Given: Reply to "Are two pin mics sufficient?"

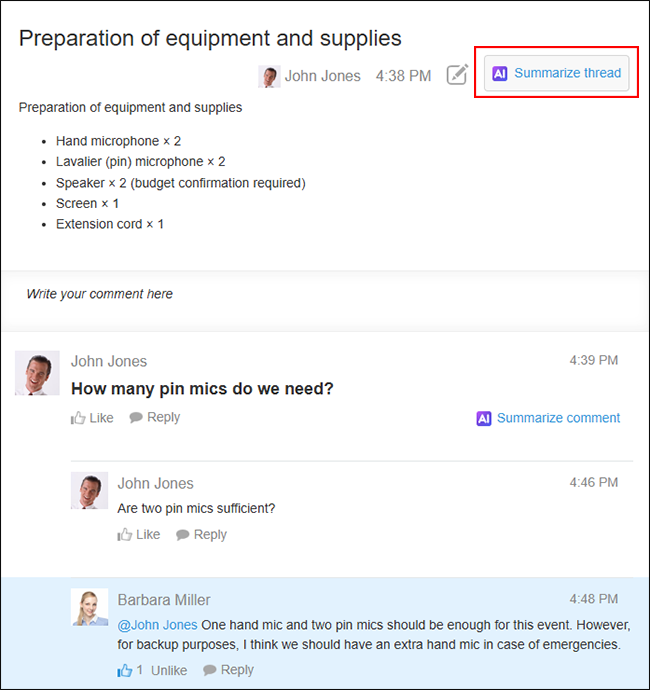Looking at the screenshot, I should tap(201, 535).
